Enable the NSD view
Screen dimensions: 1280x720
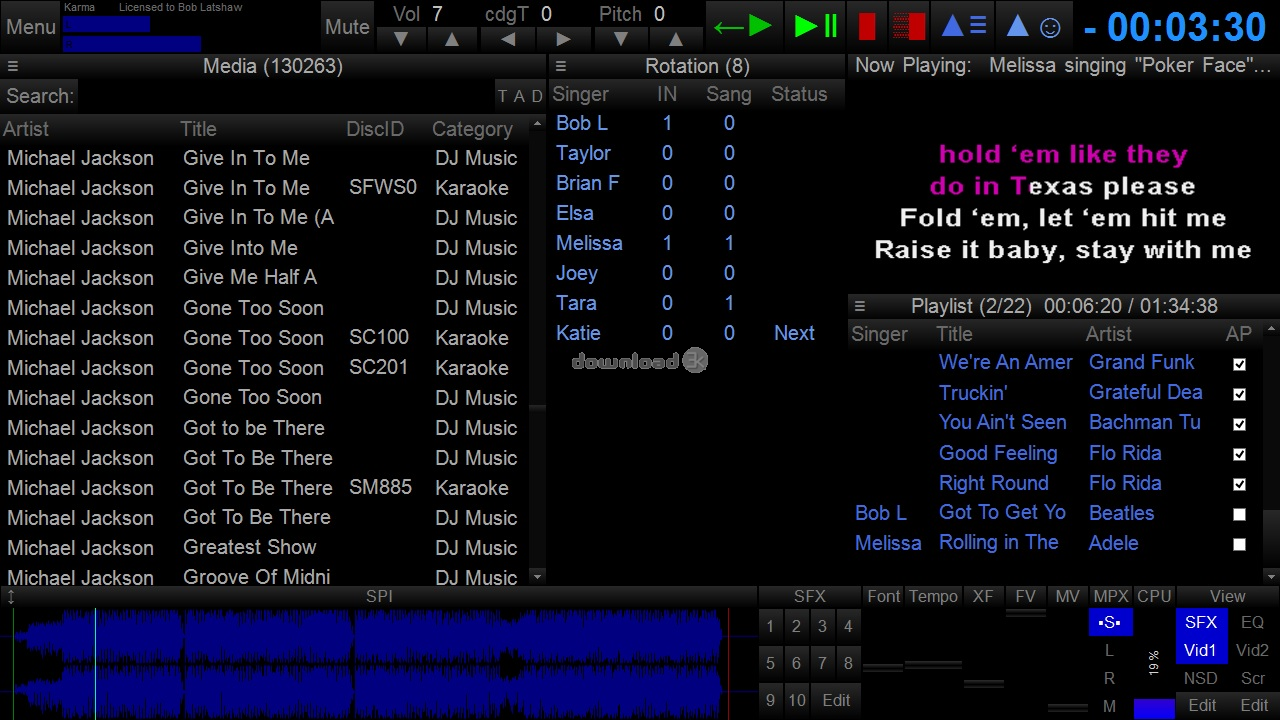1201,678
